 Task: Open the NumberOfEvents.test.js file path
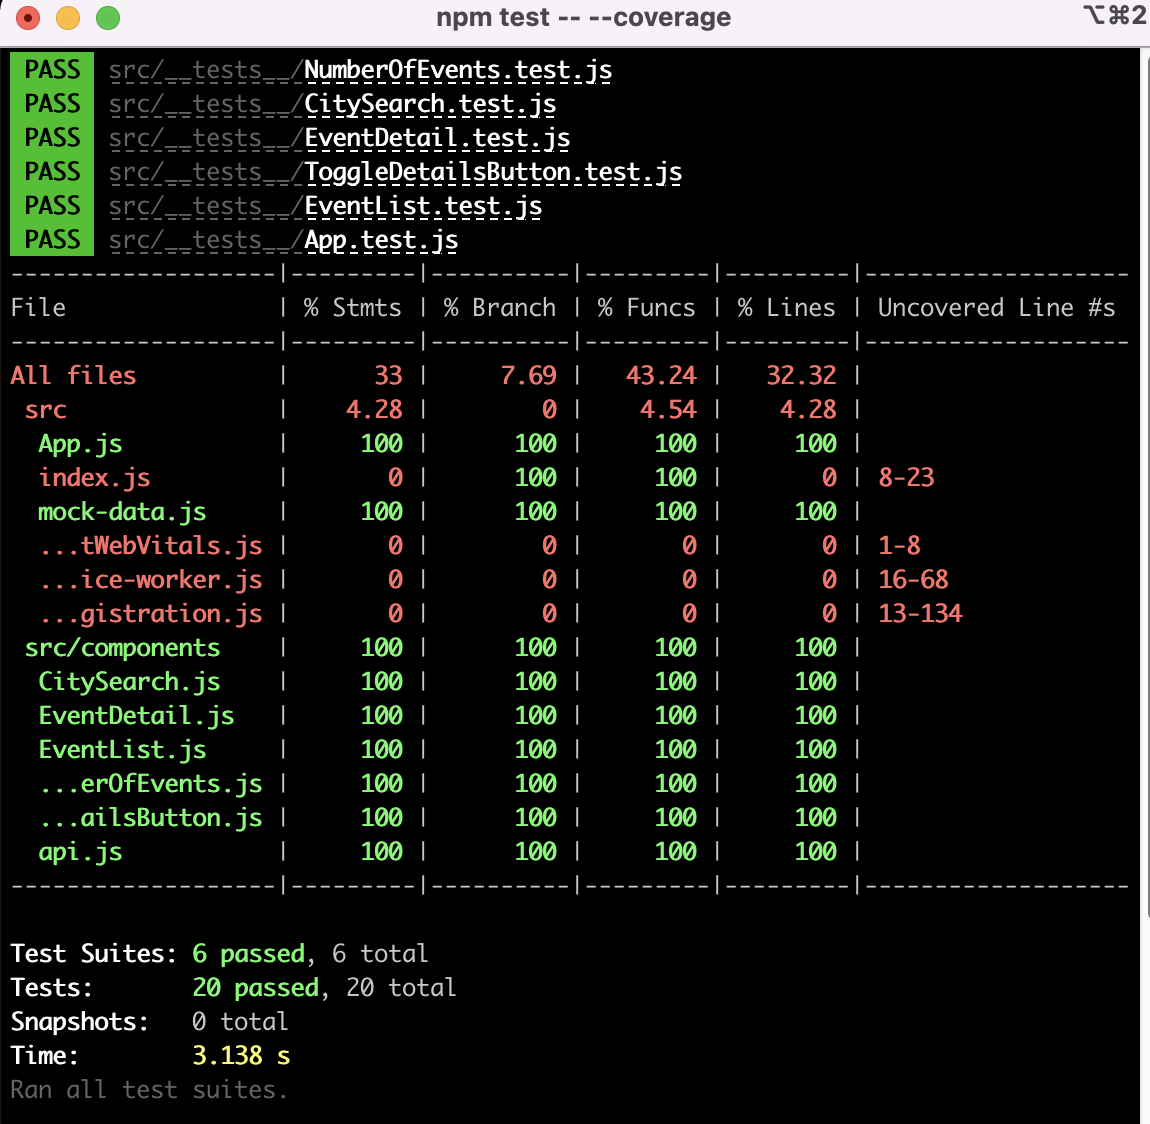pyautogui.click(x=360, y=70)
